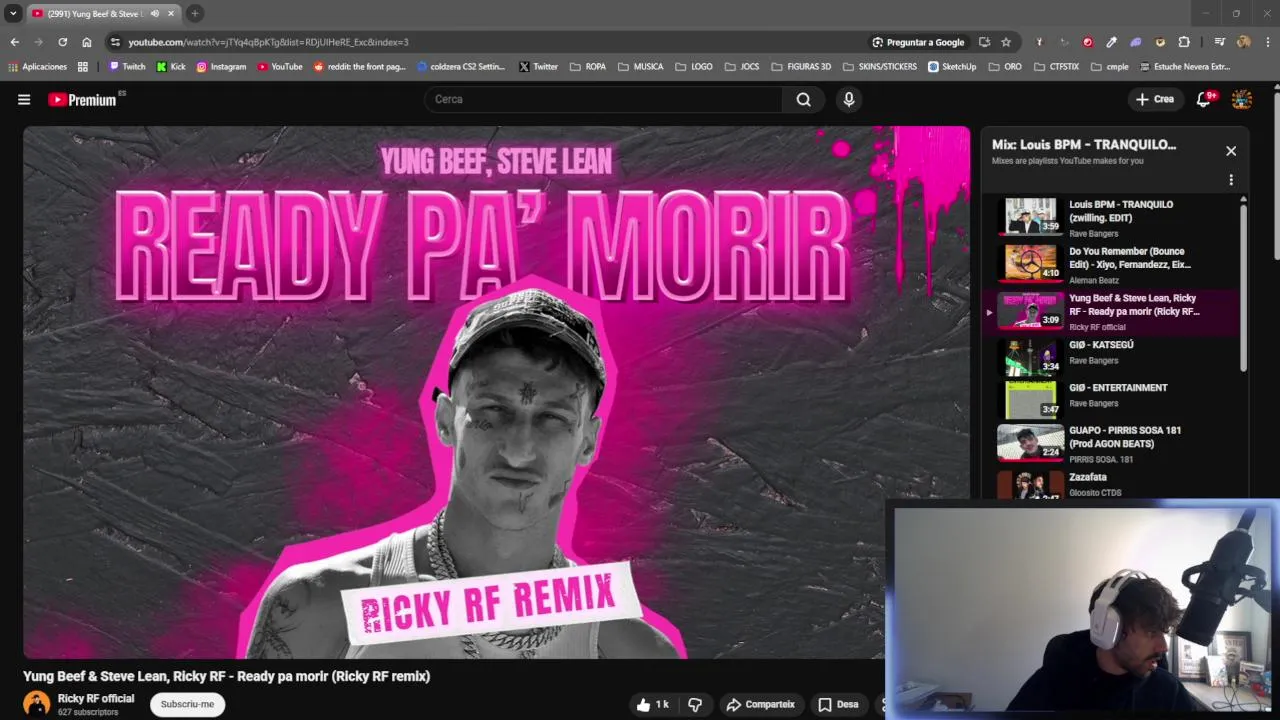Dislike the video with thumbs down
Image resolution: width=1280 pixels, height=720 pixels.
click(x=695, y=704)
